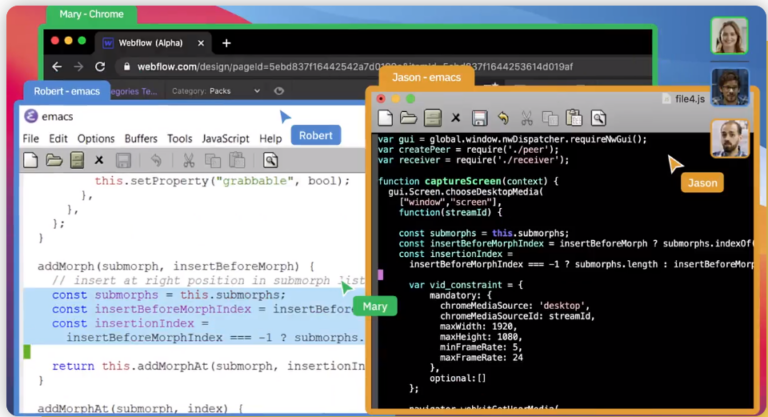
Task: Click the directory drawer icon in Jason's emacs toolbar
Action: pos(432,118)
